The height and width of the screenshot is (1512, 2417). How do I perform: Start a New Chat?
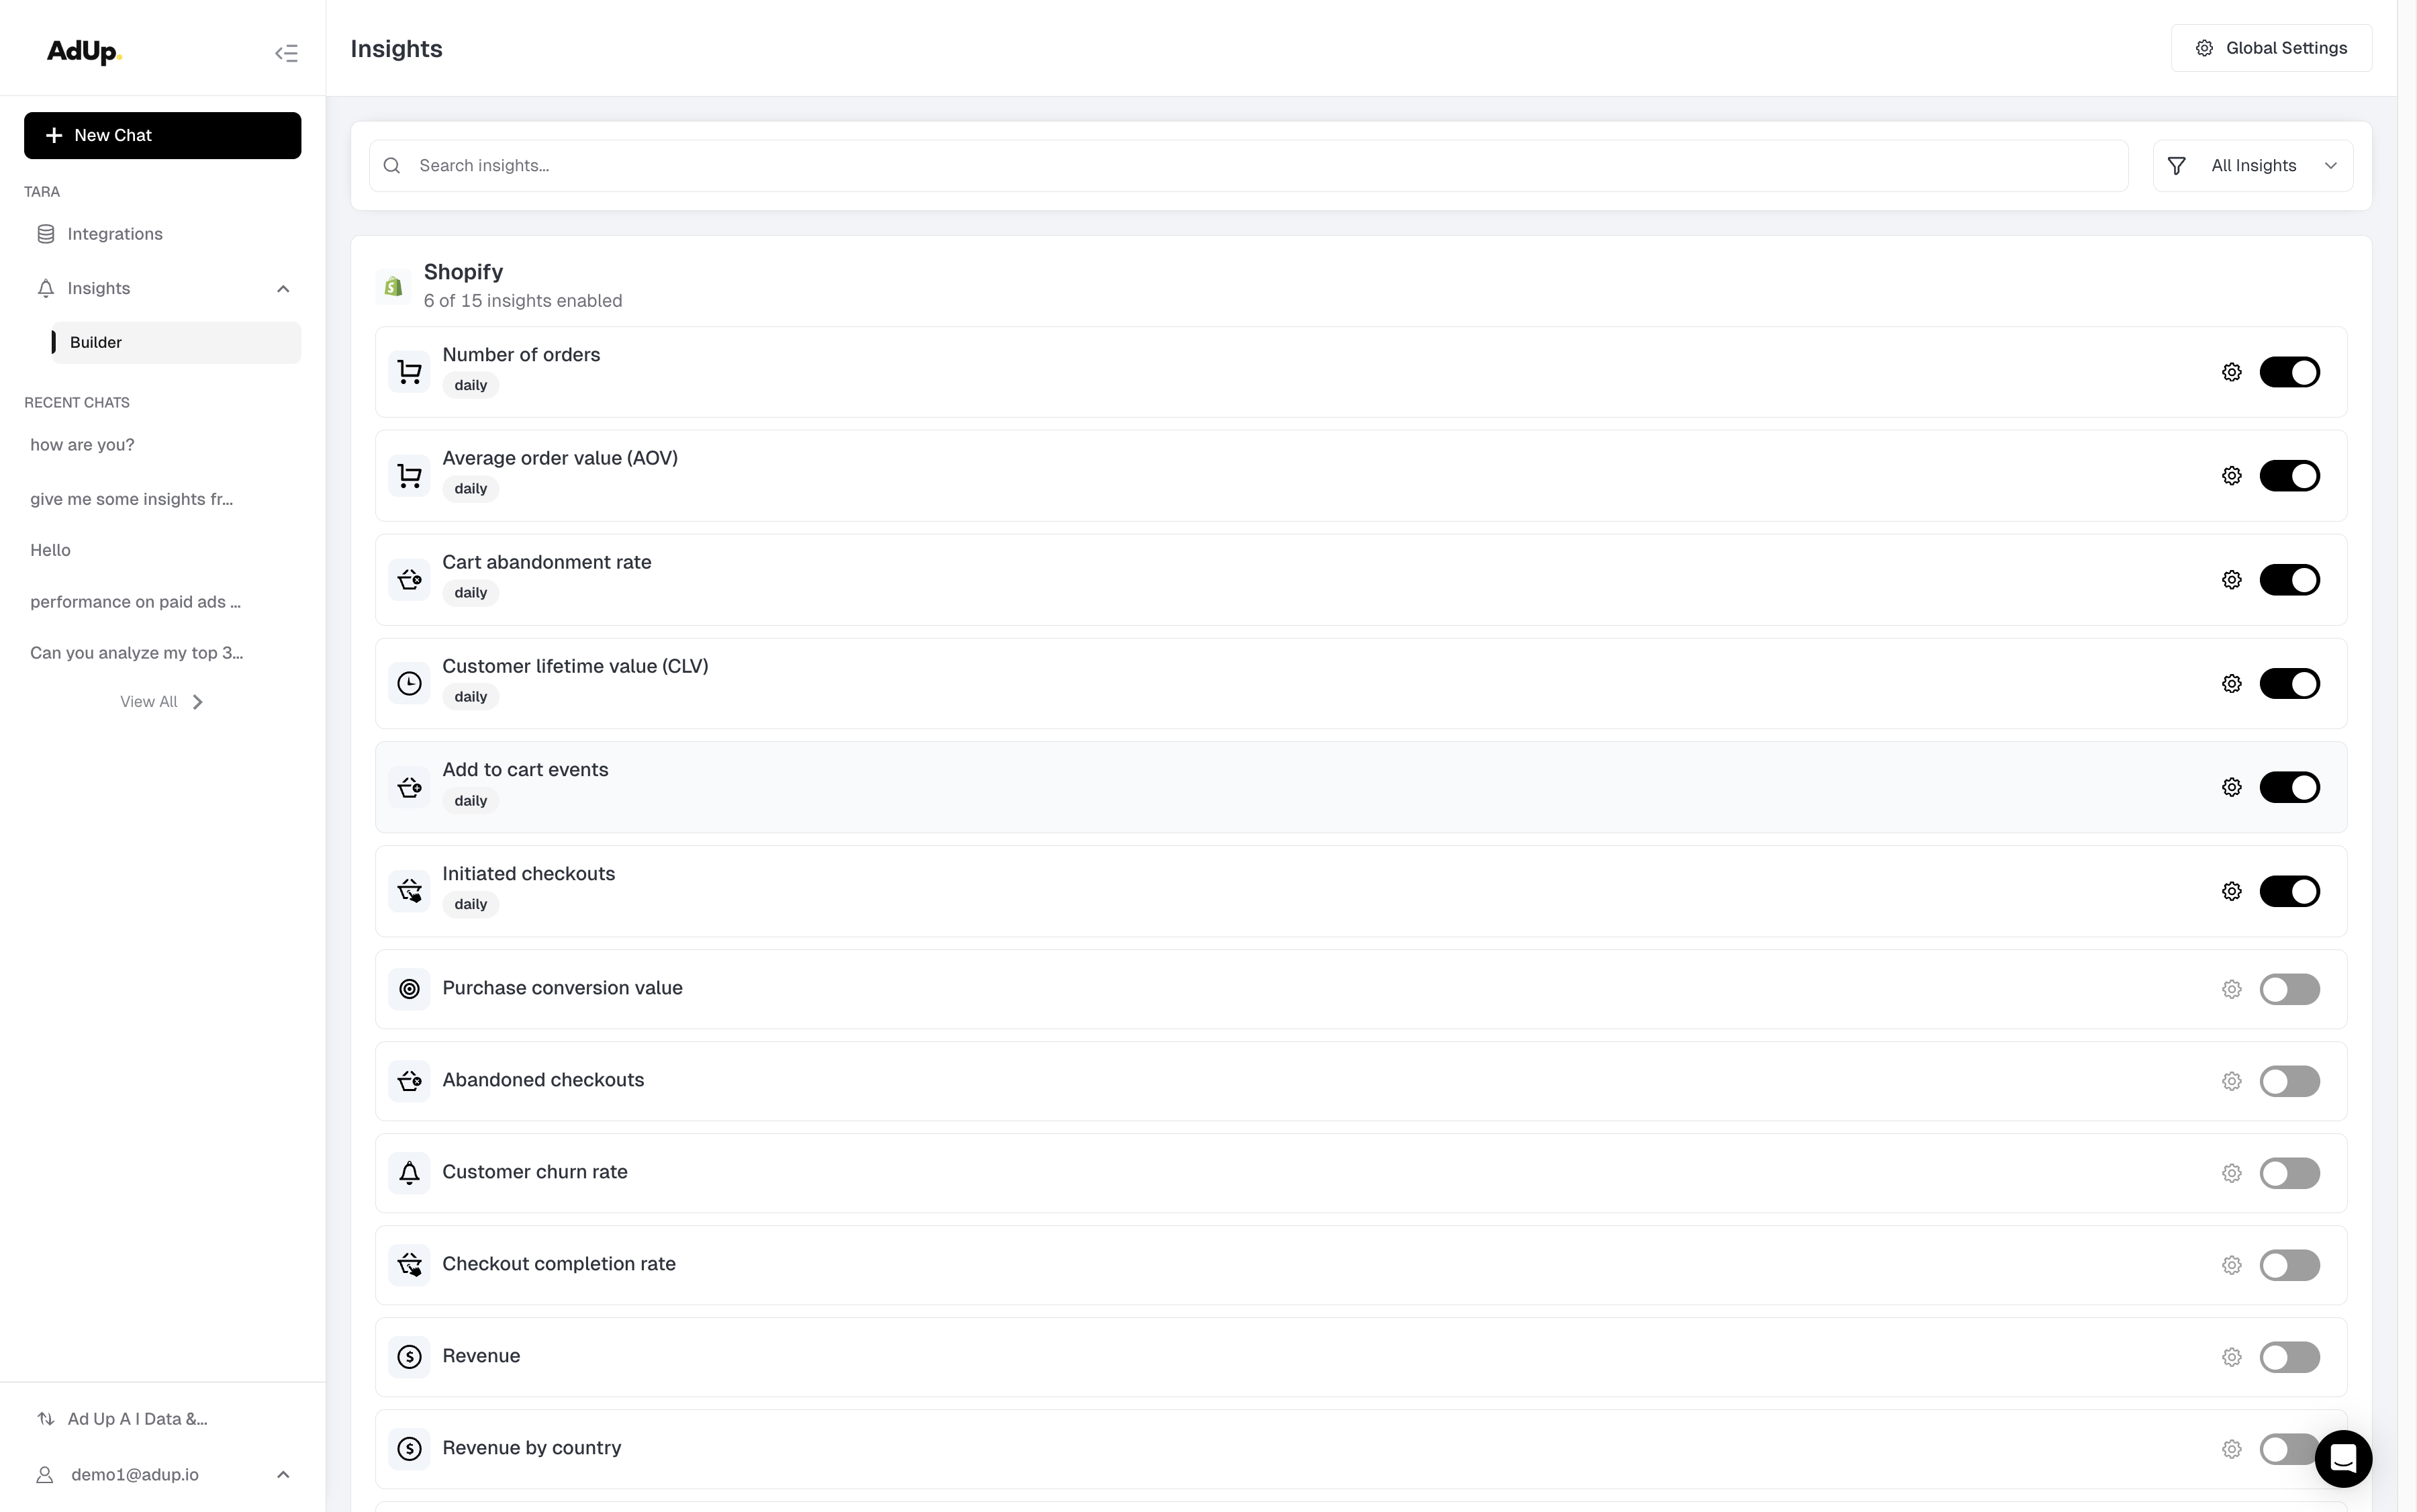[x=162, y=135]
